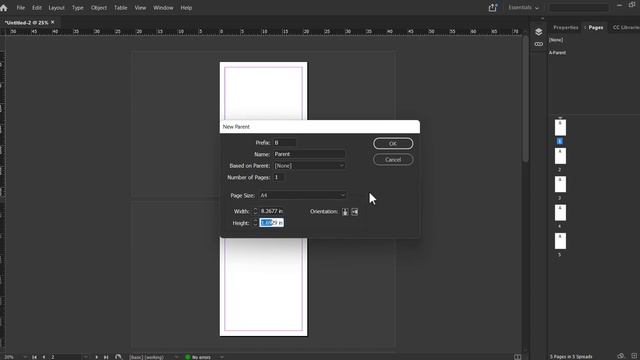Click the green No errors preflight indicator
The height and width of the screenshot is (360, 640).
(188, 357)
